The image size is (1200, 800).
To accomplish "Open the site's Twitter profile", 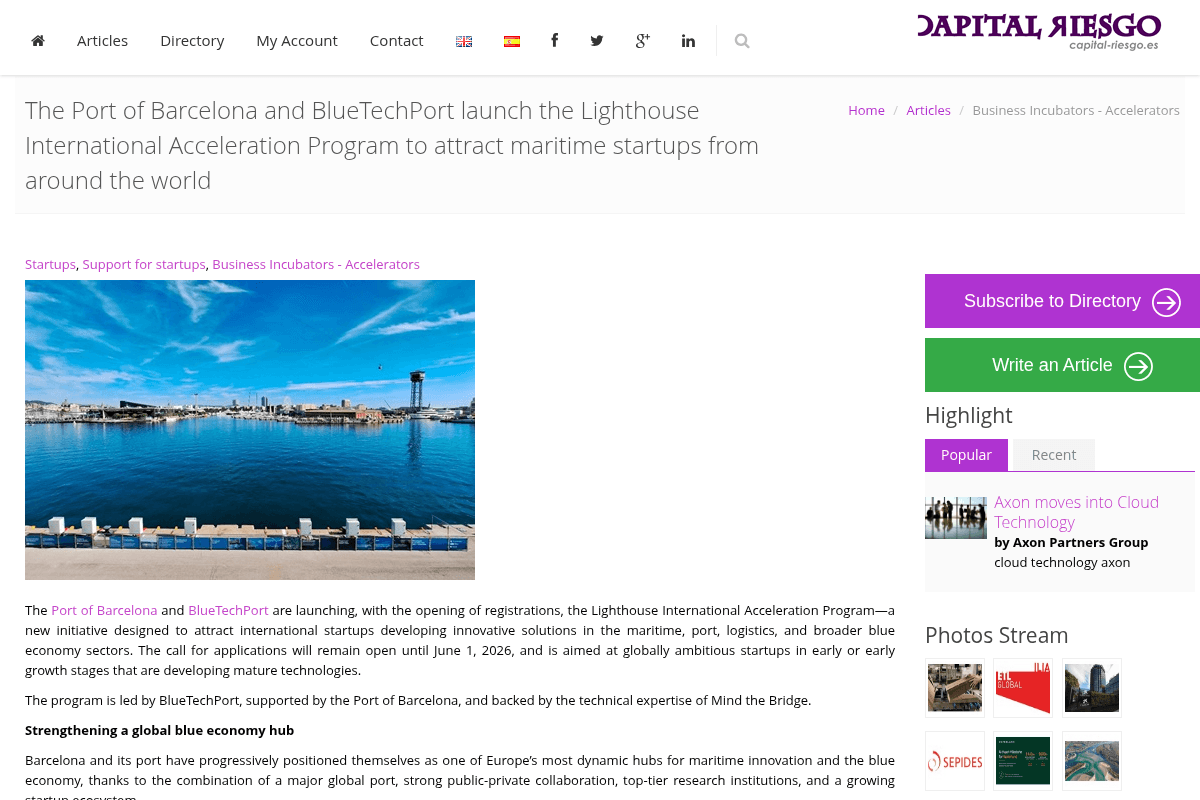I will (x=597, y=40).
